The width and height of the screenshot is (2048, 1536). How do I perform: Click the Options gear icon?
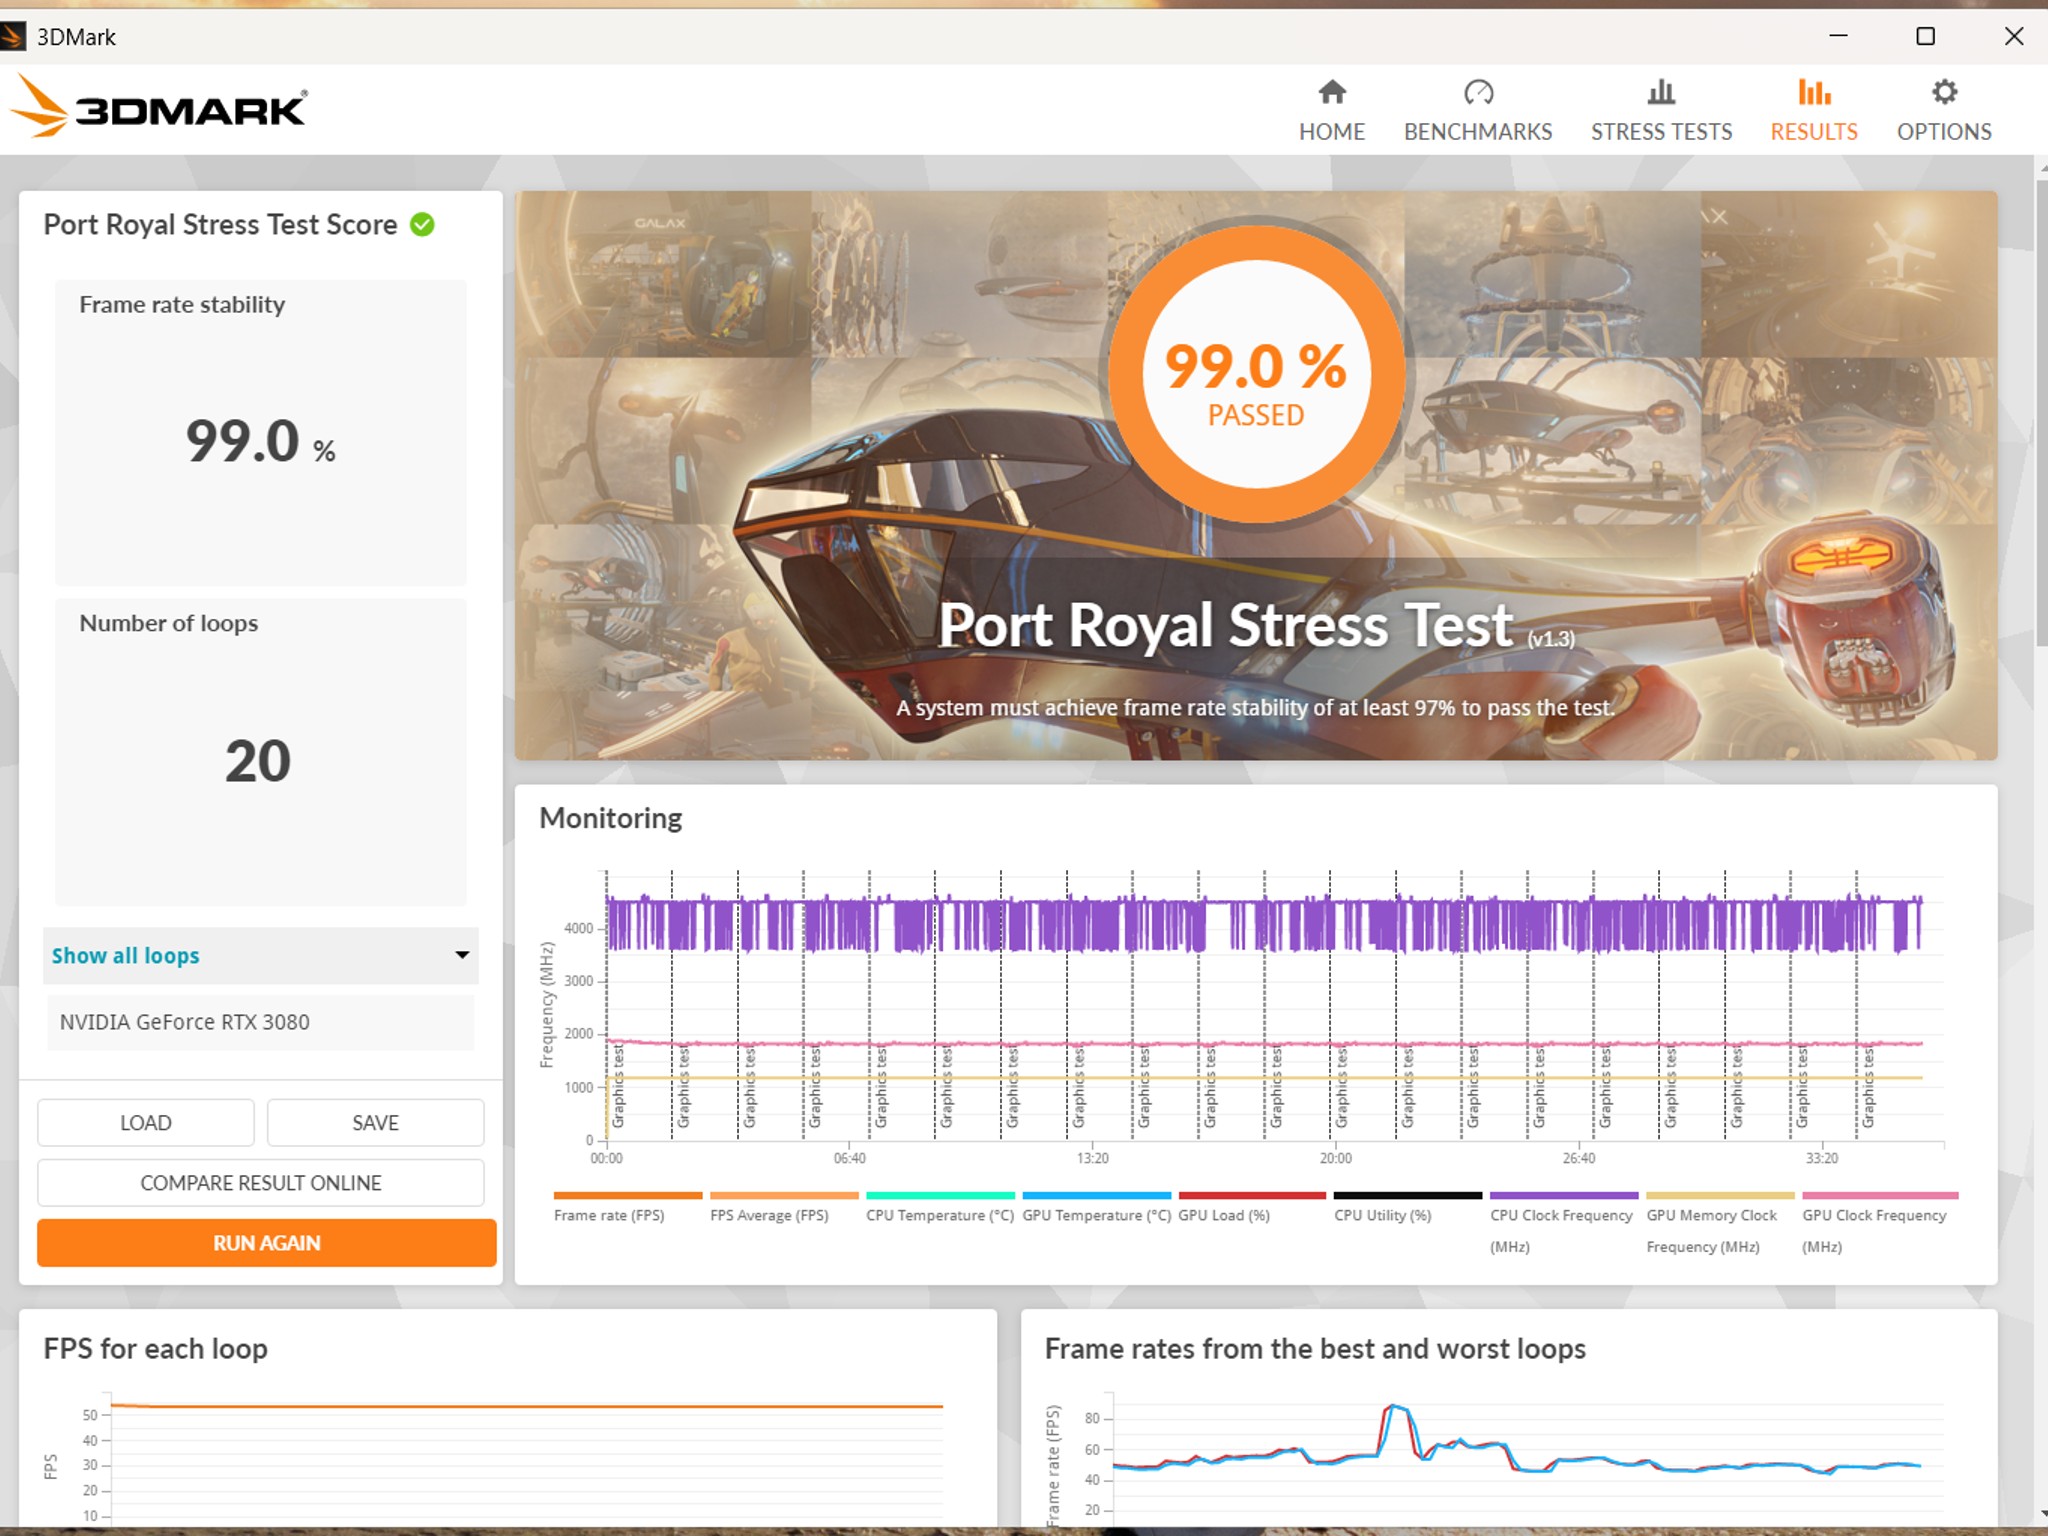[1944, 92]
